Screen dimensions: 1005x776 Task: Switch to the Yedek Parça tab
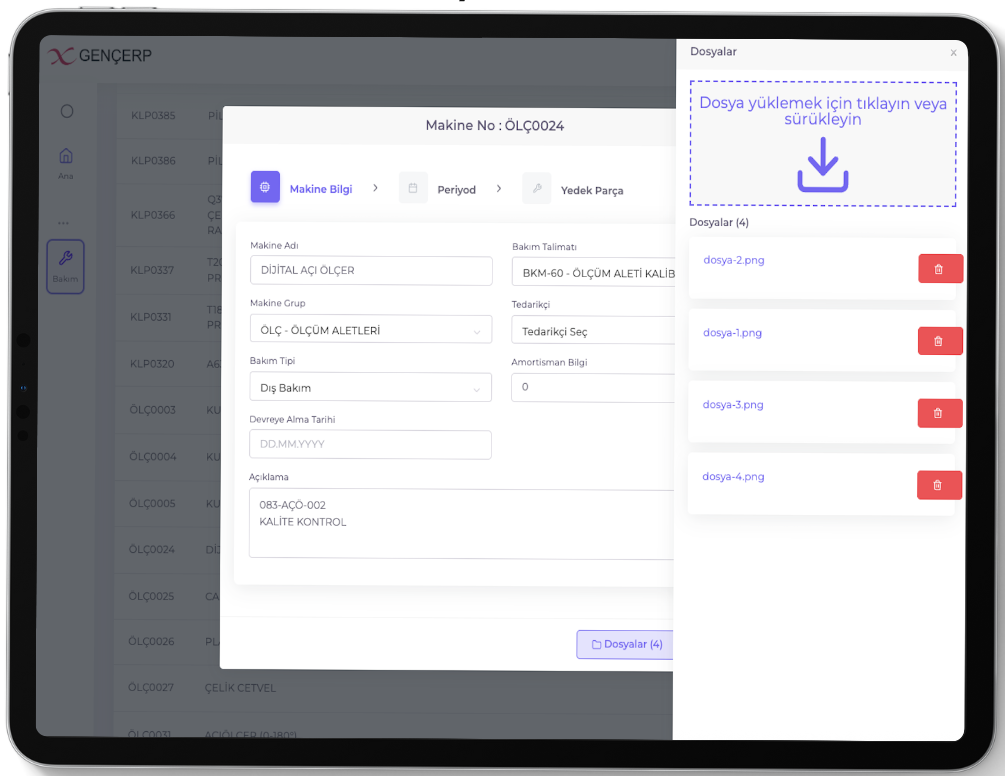coord(592,190)
